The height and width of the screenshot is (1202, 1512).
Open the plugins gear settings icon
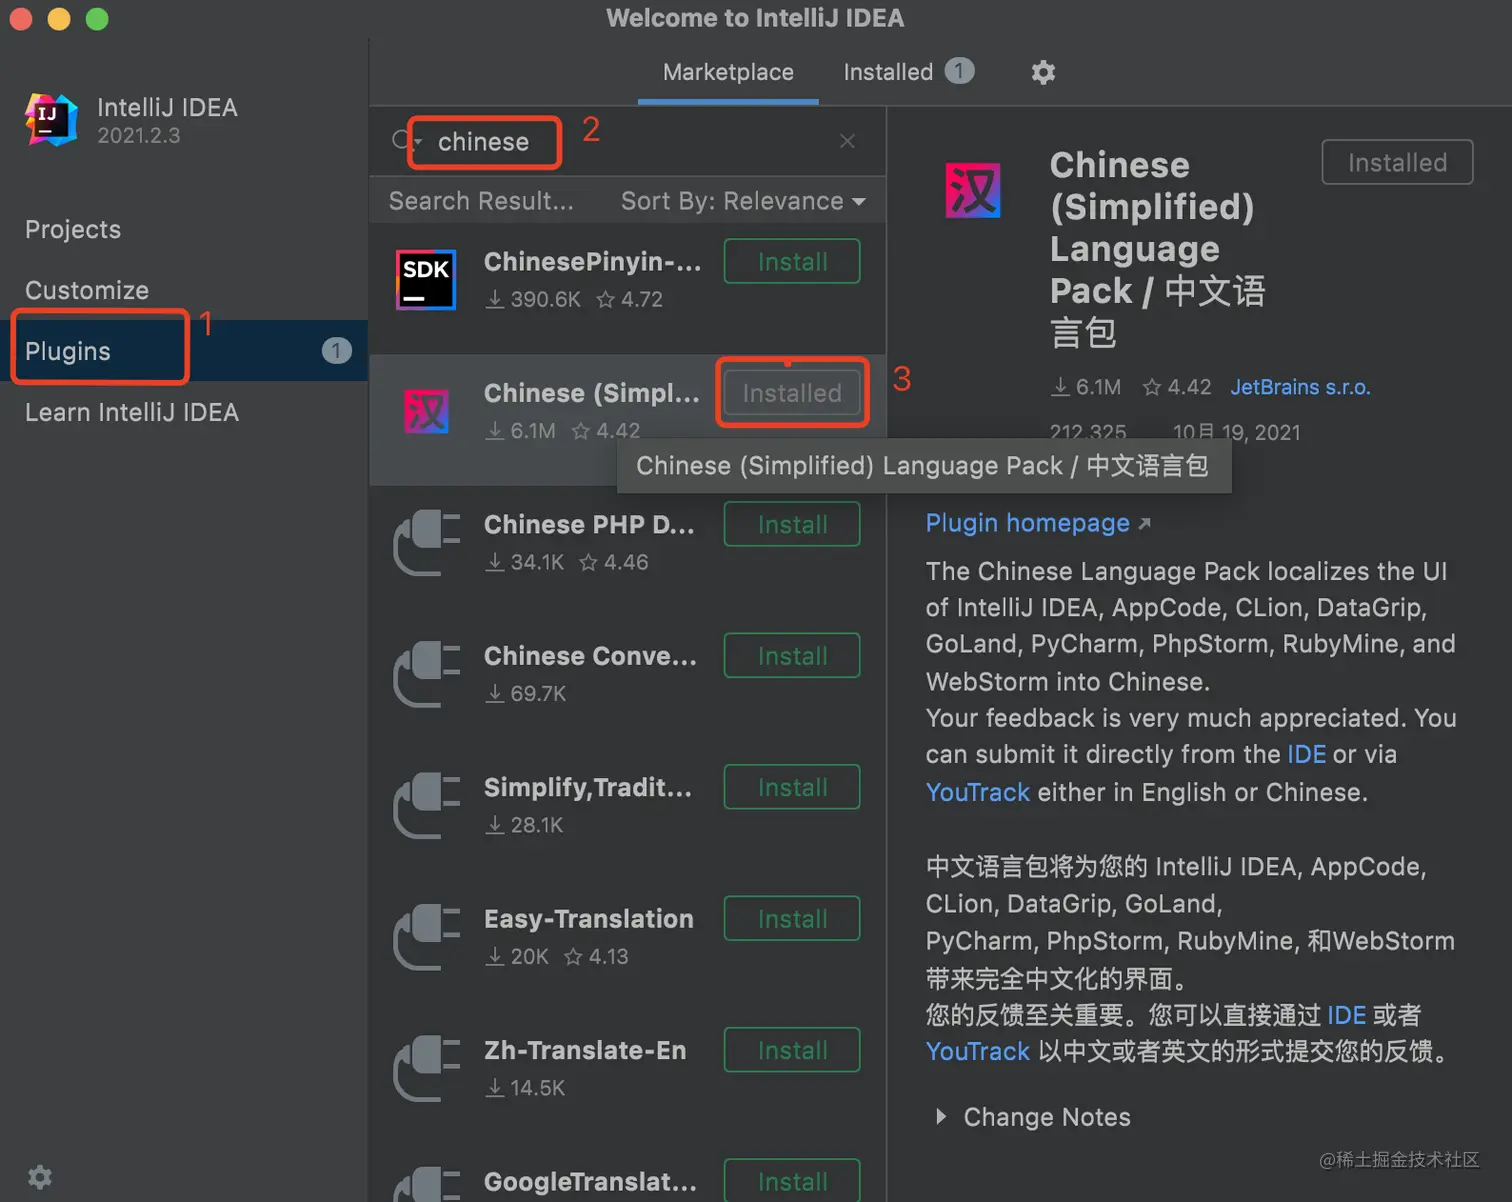point(1043,72)
